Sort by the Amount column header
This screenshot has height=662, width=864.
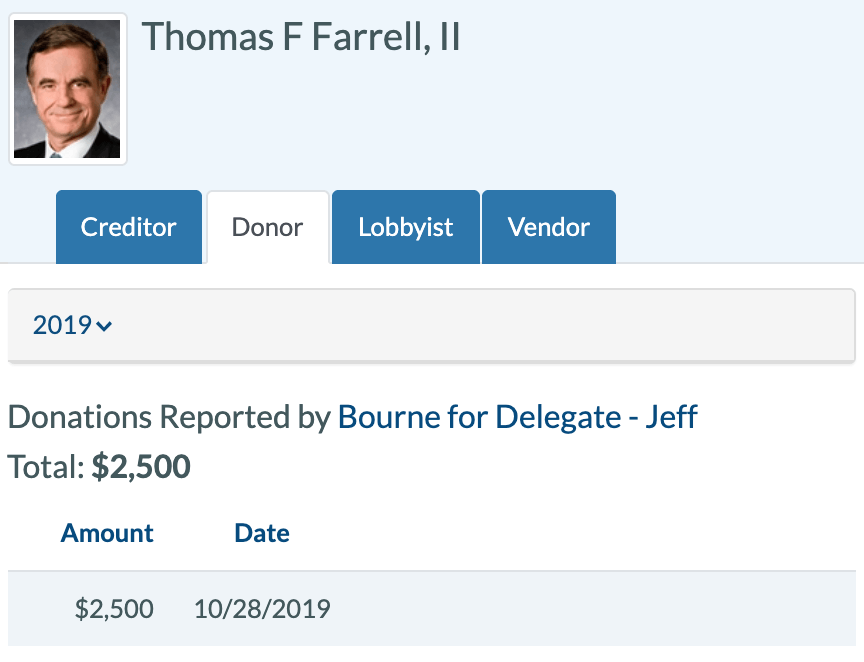[x=107, y=533]
